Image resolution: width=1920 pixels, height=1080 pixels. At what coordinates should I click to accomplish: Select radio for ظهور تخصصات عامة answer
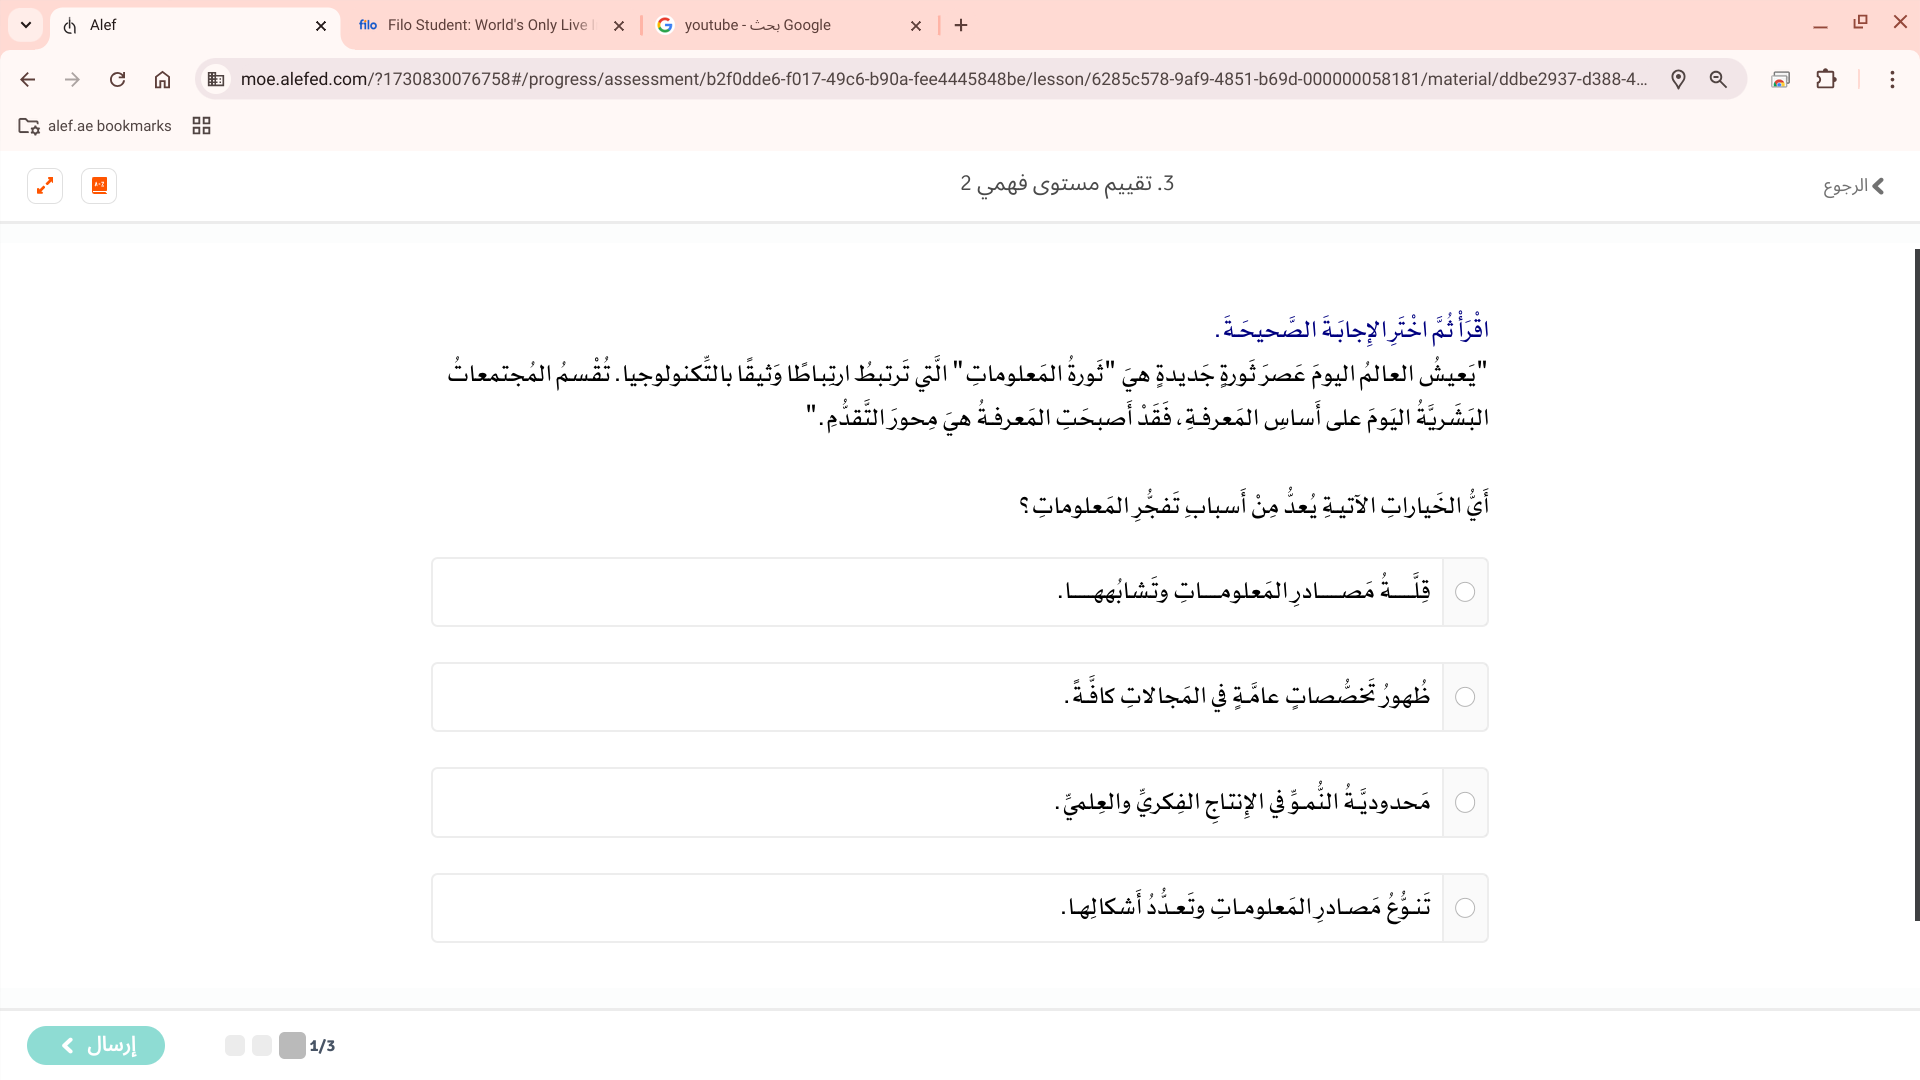(x=1465, y=697)
